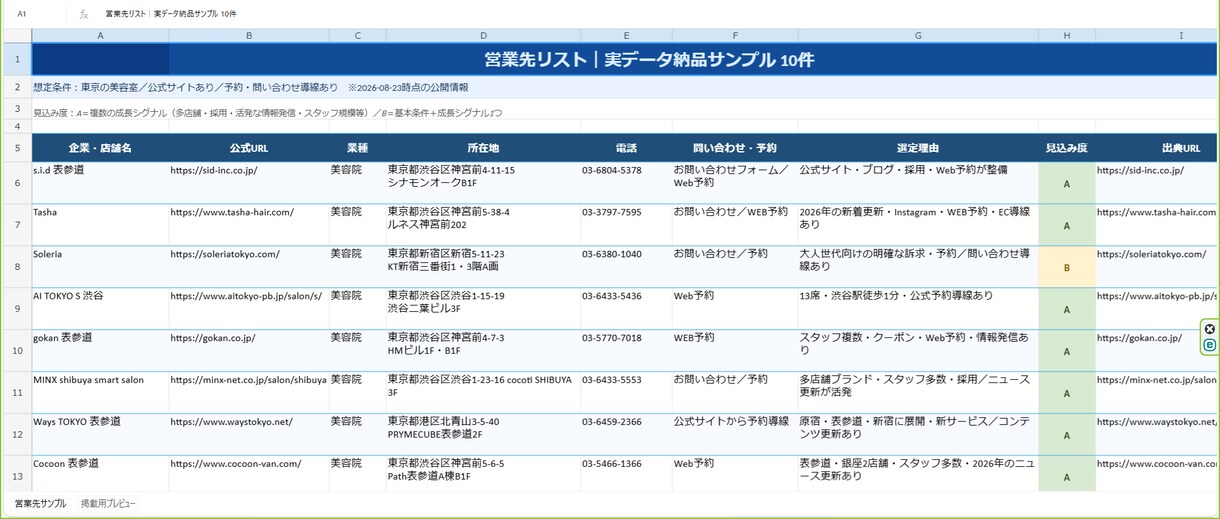
Task: Select column E header
Action: coord(626,36)
